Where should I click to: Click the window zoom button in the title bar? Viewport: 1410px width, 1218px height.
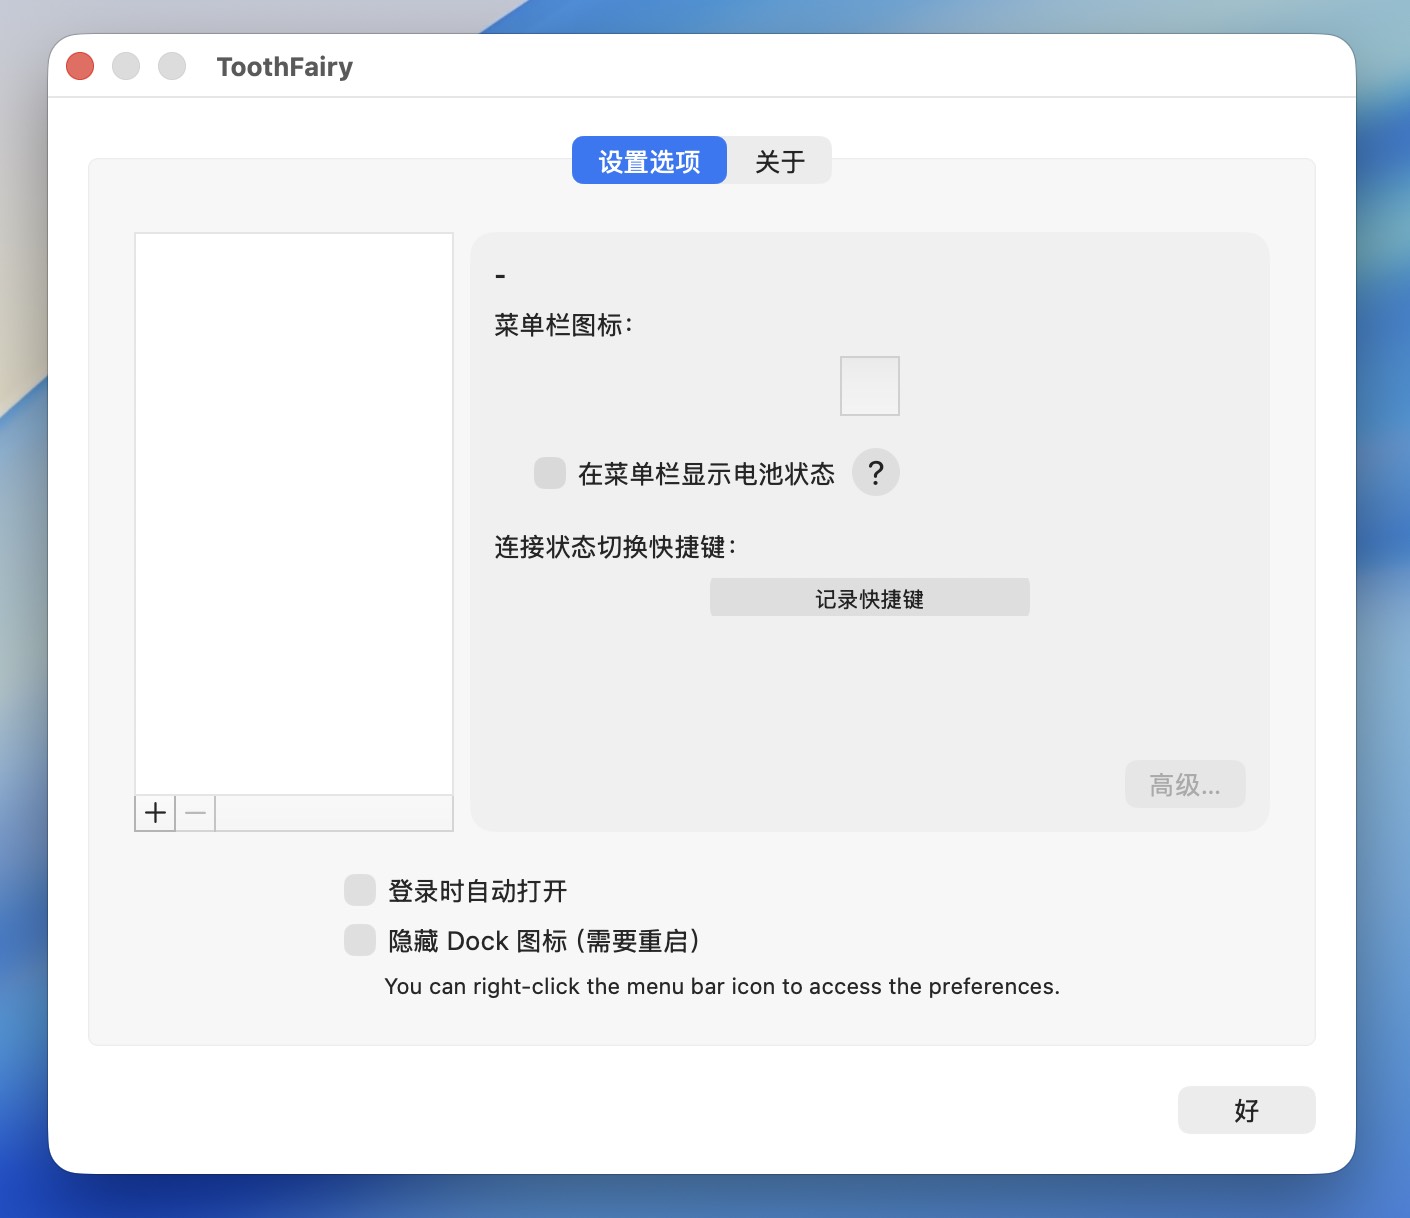[172, 67]
